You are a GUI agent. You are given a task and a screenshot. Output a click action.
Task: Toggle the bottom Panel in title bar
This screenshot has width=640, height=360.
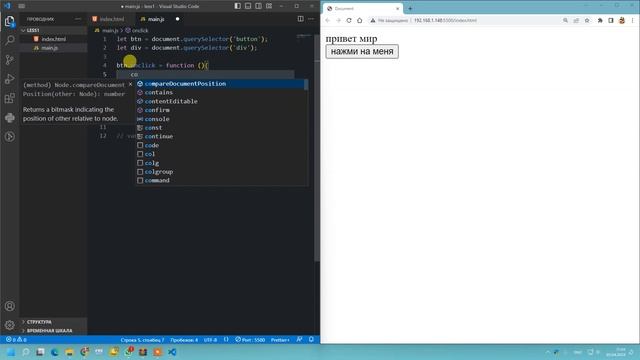coord(248,6)
